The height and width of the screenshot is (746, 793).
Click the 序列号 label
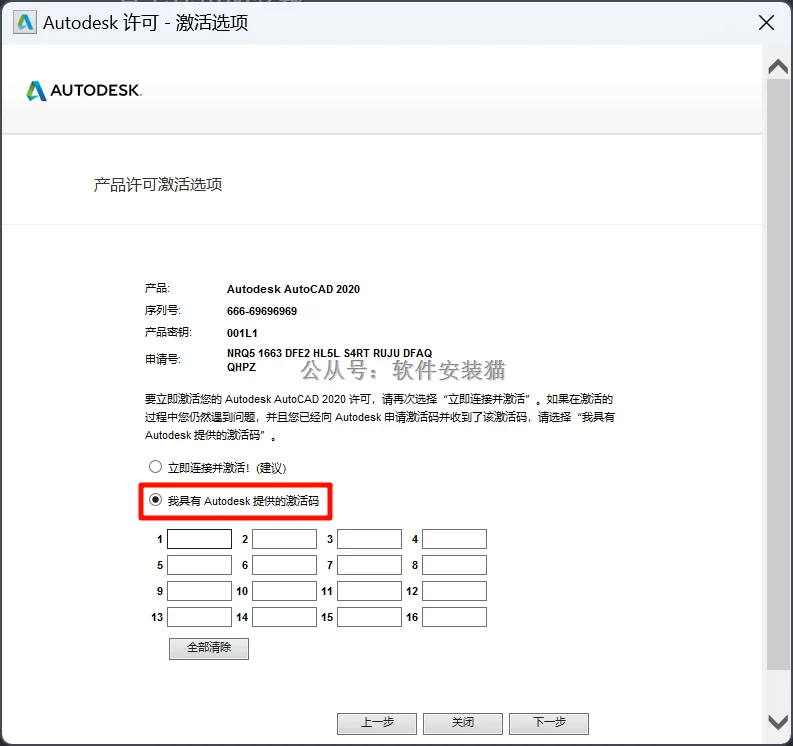[163, 311]
